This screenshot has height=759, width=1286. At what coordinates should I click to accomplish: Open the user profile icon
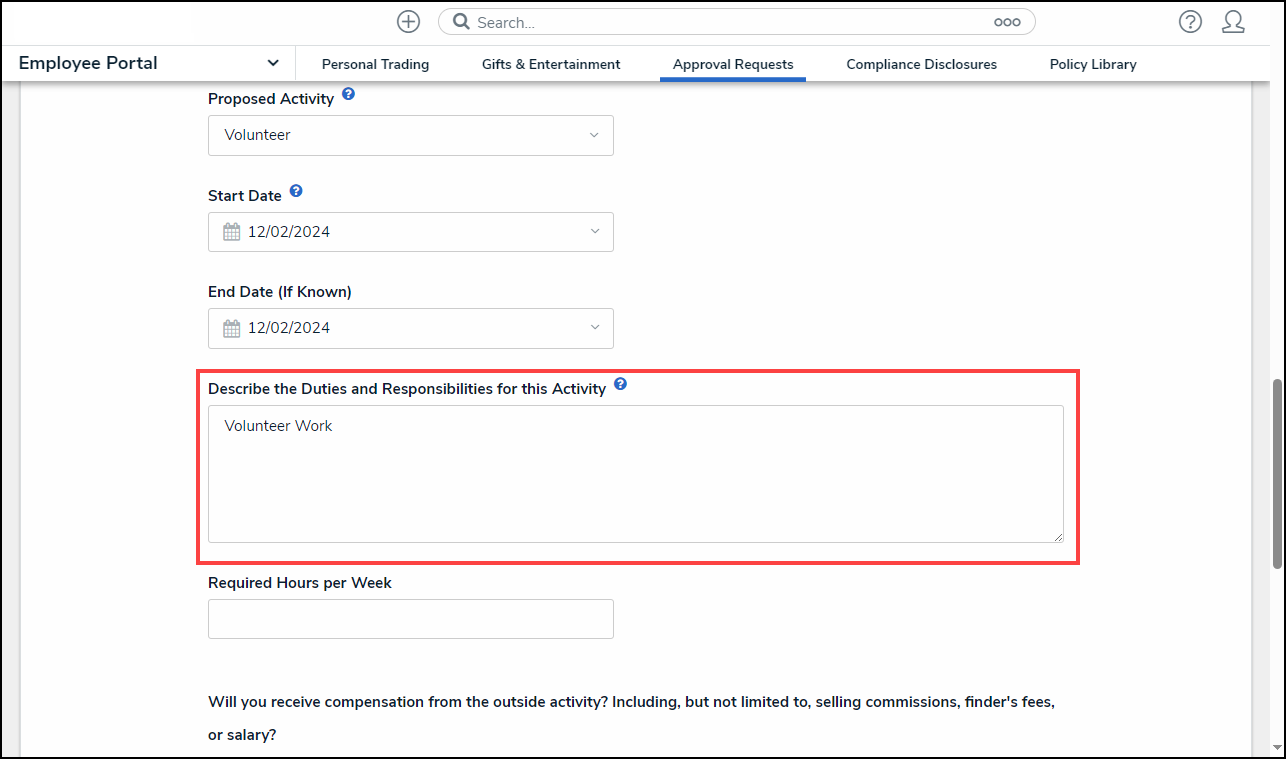point(1233,22)
